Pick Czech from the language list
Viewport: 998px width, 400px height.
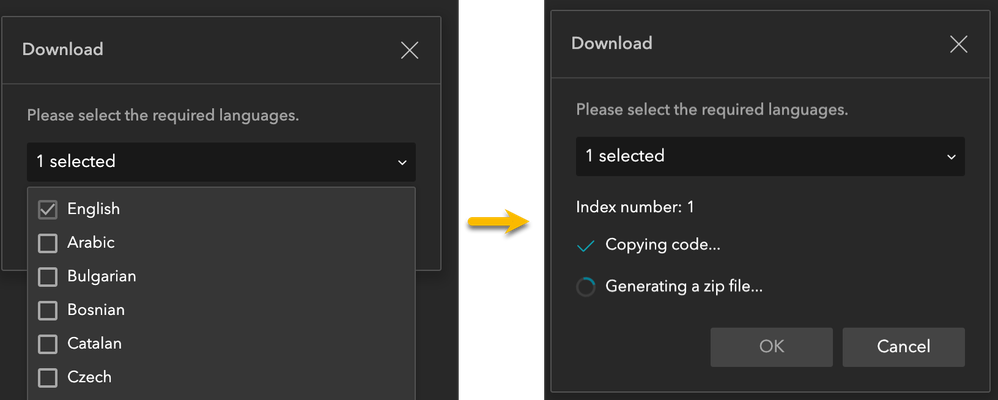pyautogui.click(x=89, y=377)
